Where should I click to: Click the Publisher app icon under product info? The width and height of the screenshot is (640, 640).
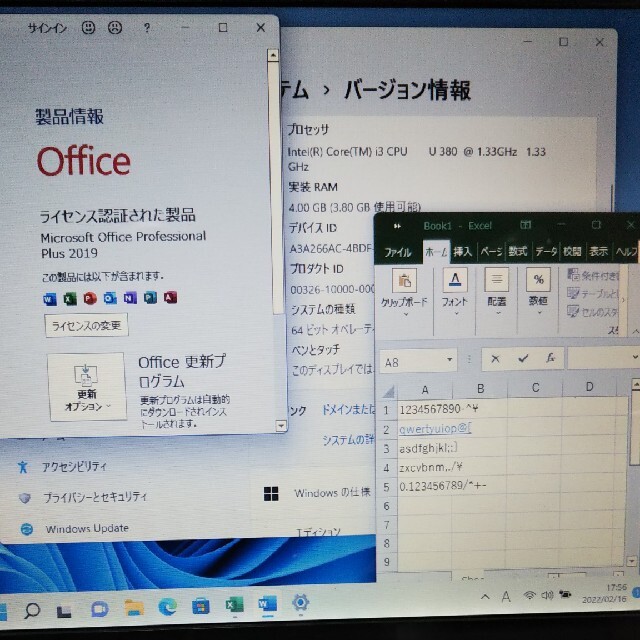pyautogui.click(x=150, y=298)
